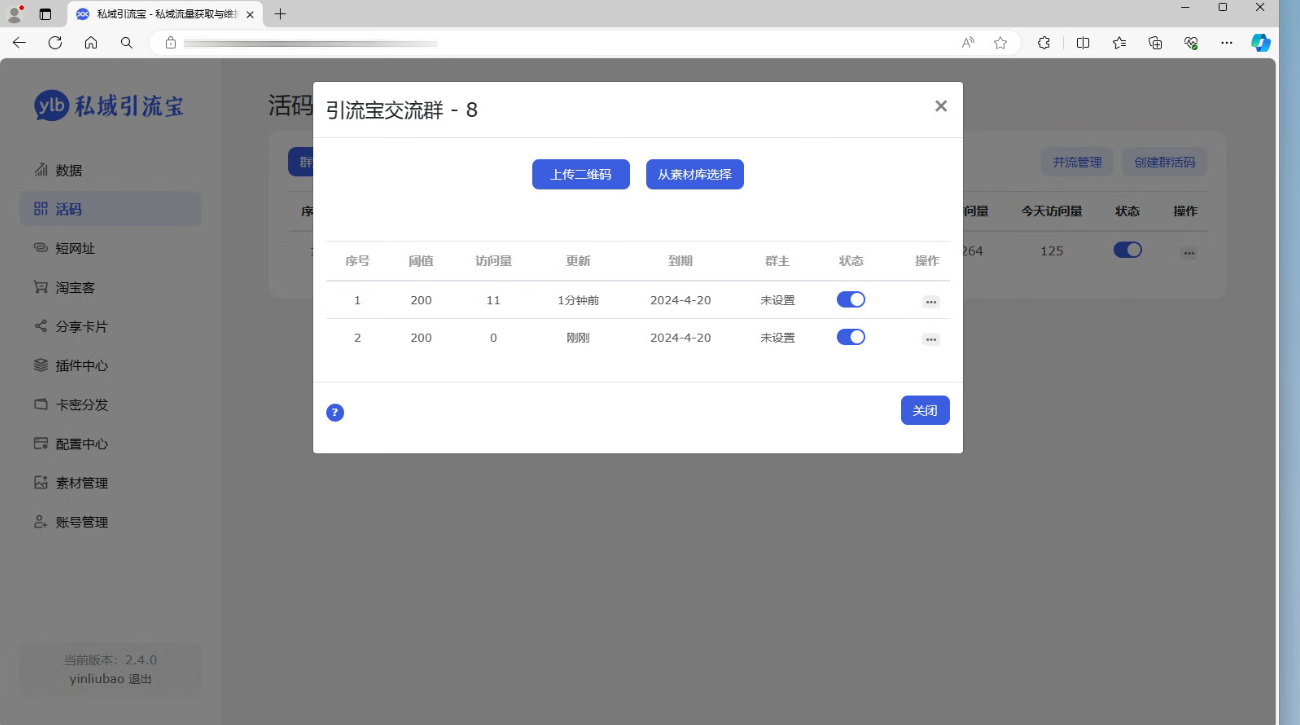Viewport: 1300px width, 725px height.
Task: Open 插件中心 in the sidebar
Action: coord(81,366)
